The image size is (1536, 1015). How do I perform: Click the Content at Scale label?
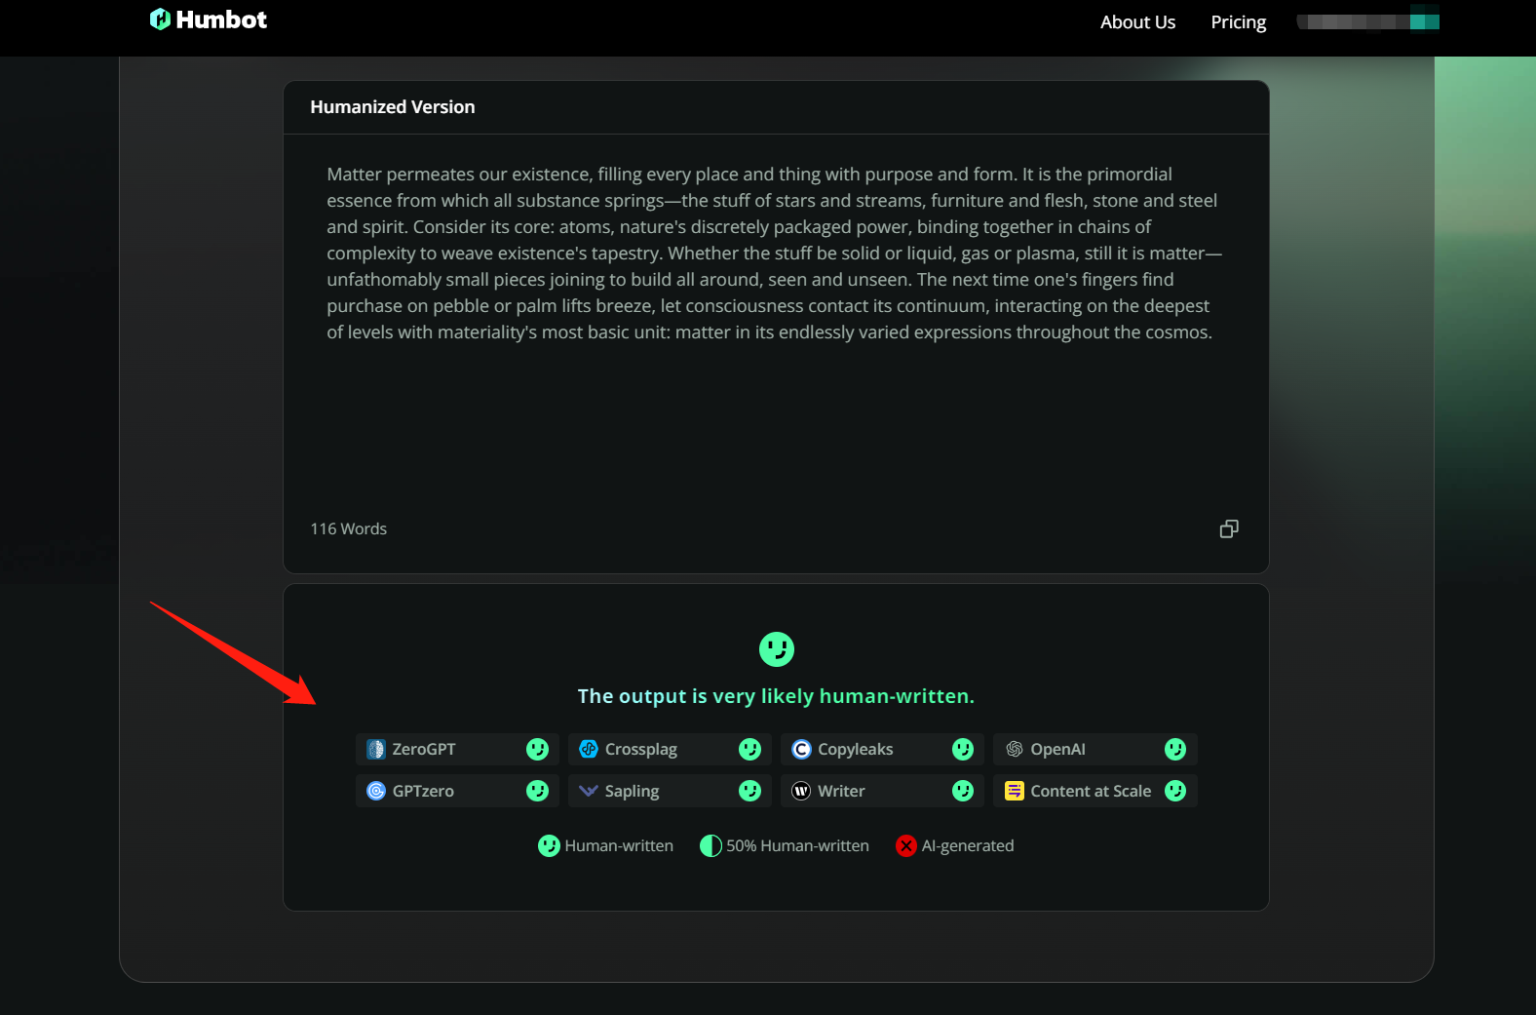(x=1091, y=791)
